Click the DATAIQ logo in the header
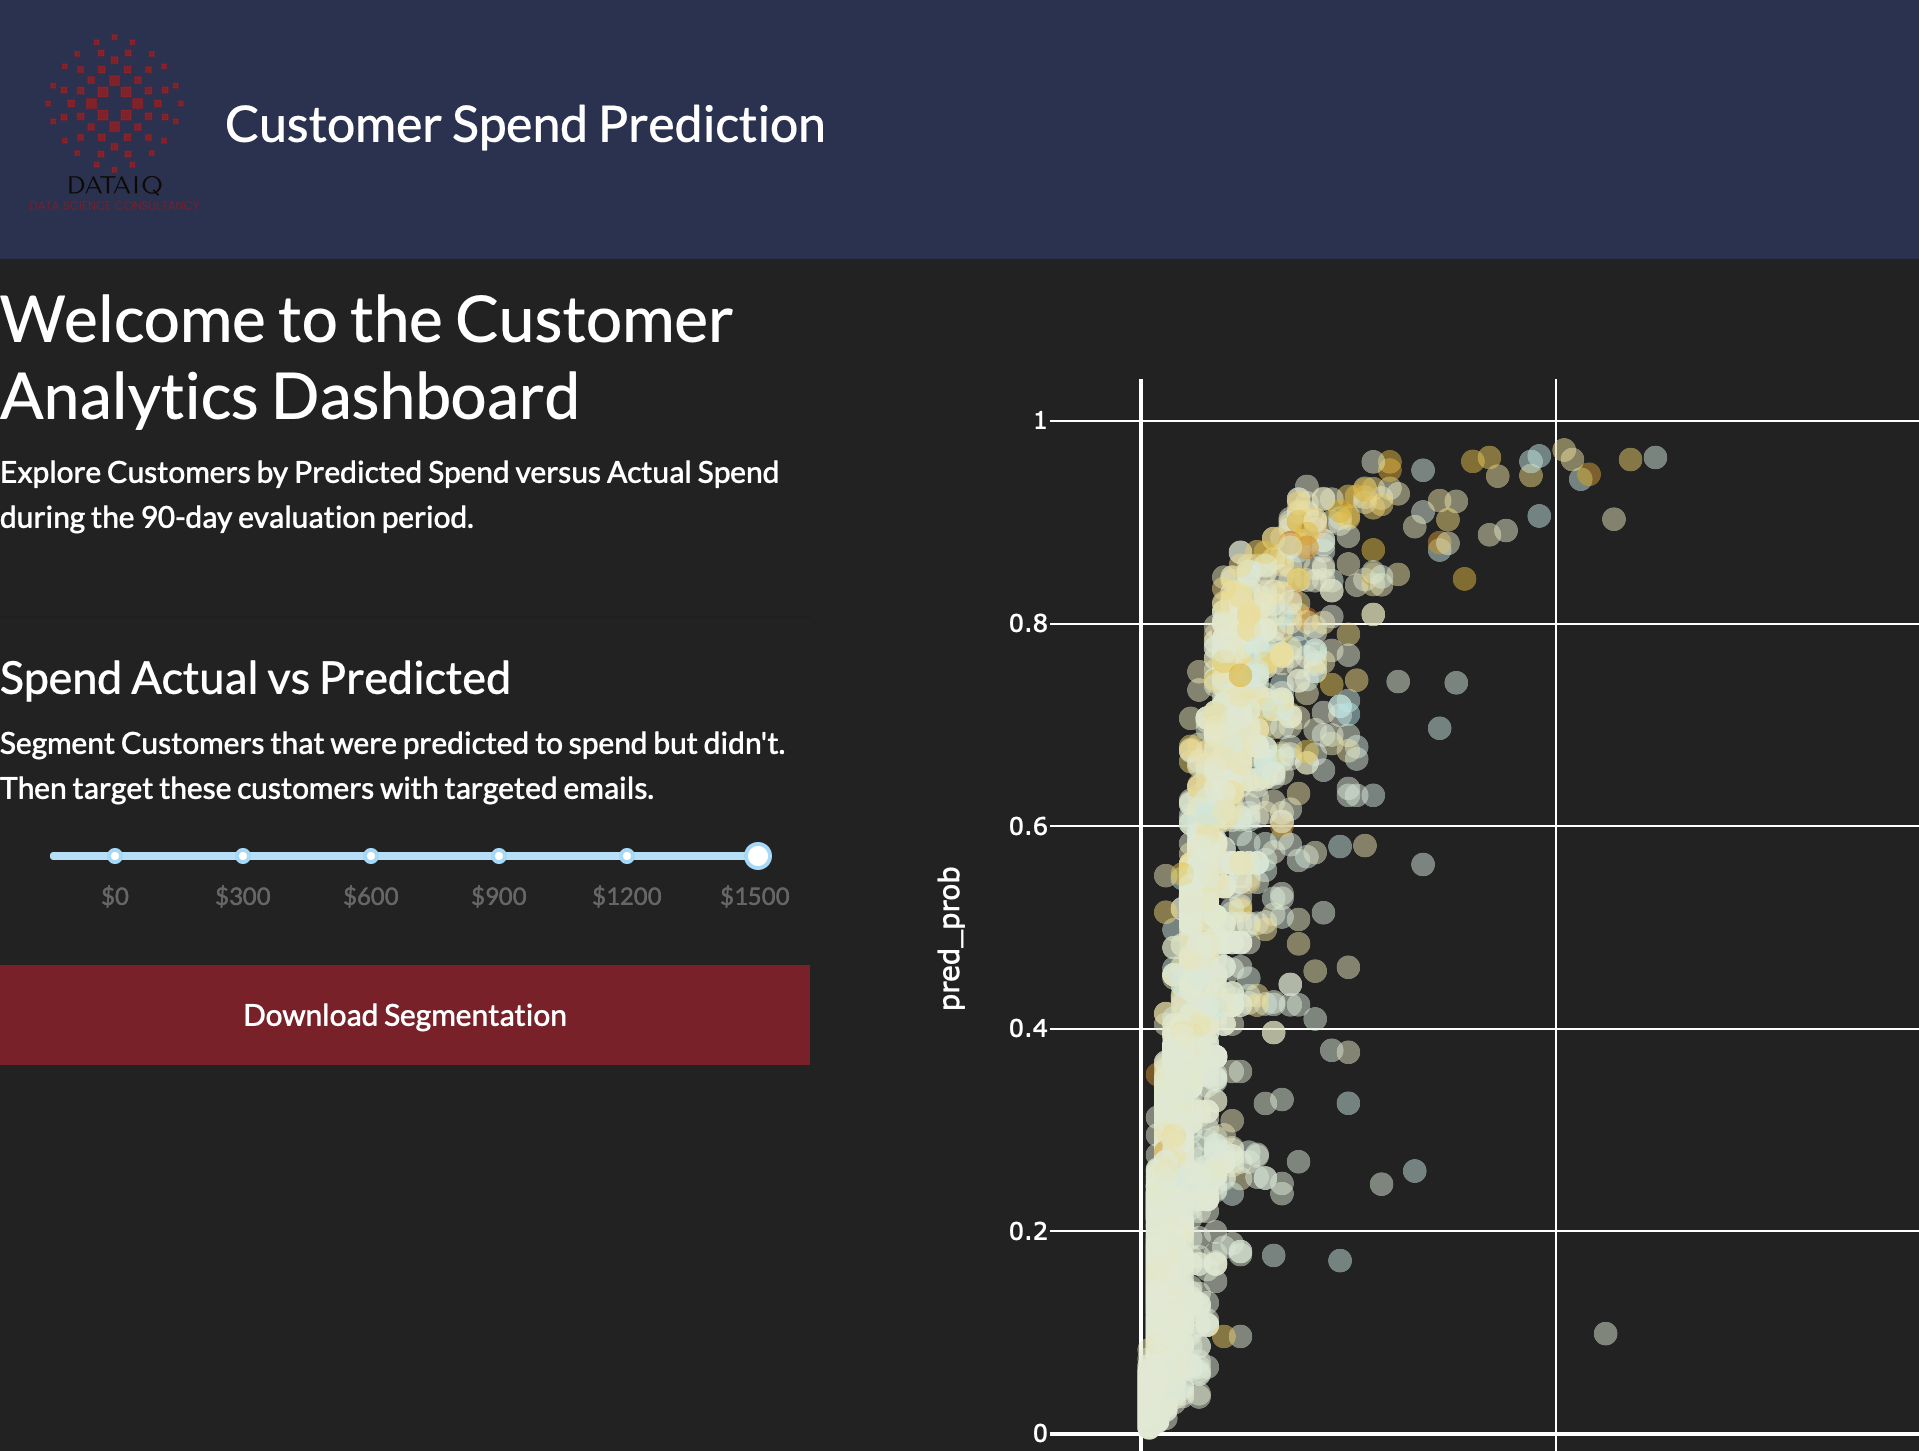The image size is (1919, 1451). [x=114, y=123]
